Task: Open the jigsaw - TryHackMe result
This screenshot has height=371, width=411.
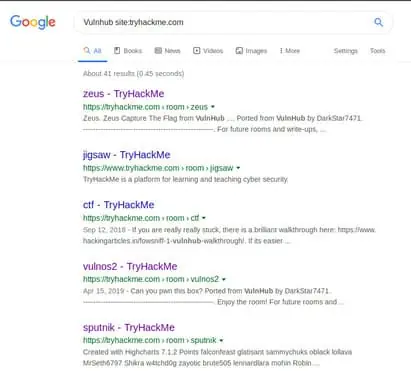Action: pyautogui.click(x=127, y=155)
